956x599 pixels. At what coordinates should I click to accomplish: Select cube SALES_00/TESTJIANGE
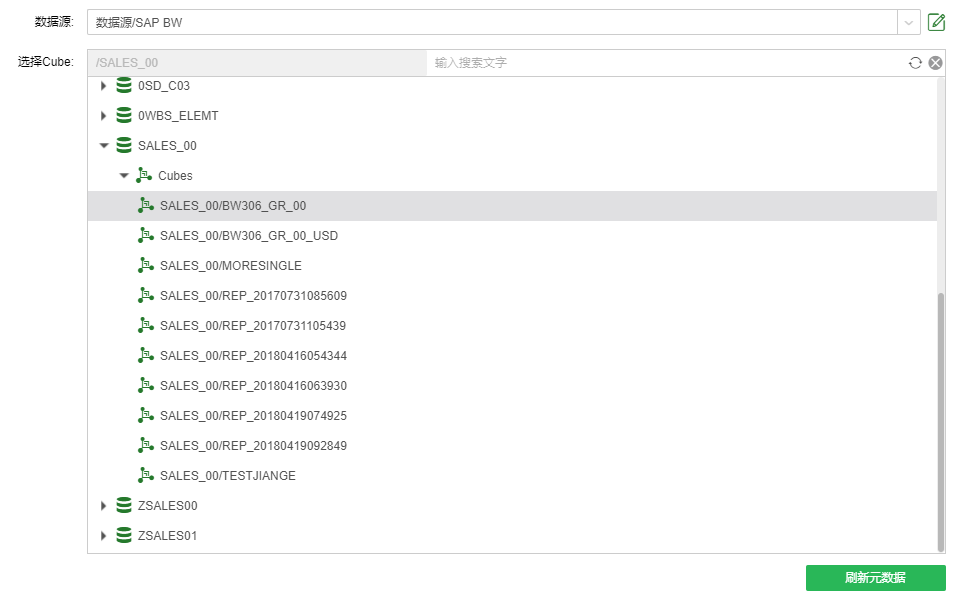227,475
